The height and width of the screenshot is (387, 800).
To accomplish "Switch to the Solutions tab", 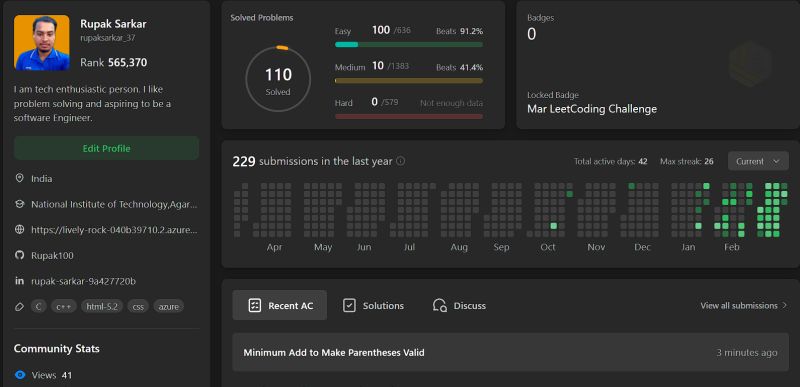I will click(x=373, y=305).
